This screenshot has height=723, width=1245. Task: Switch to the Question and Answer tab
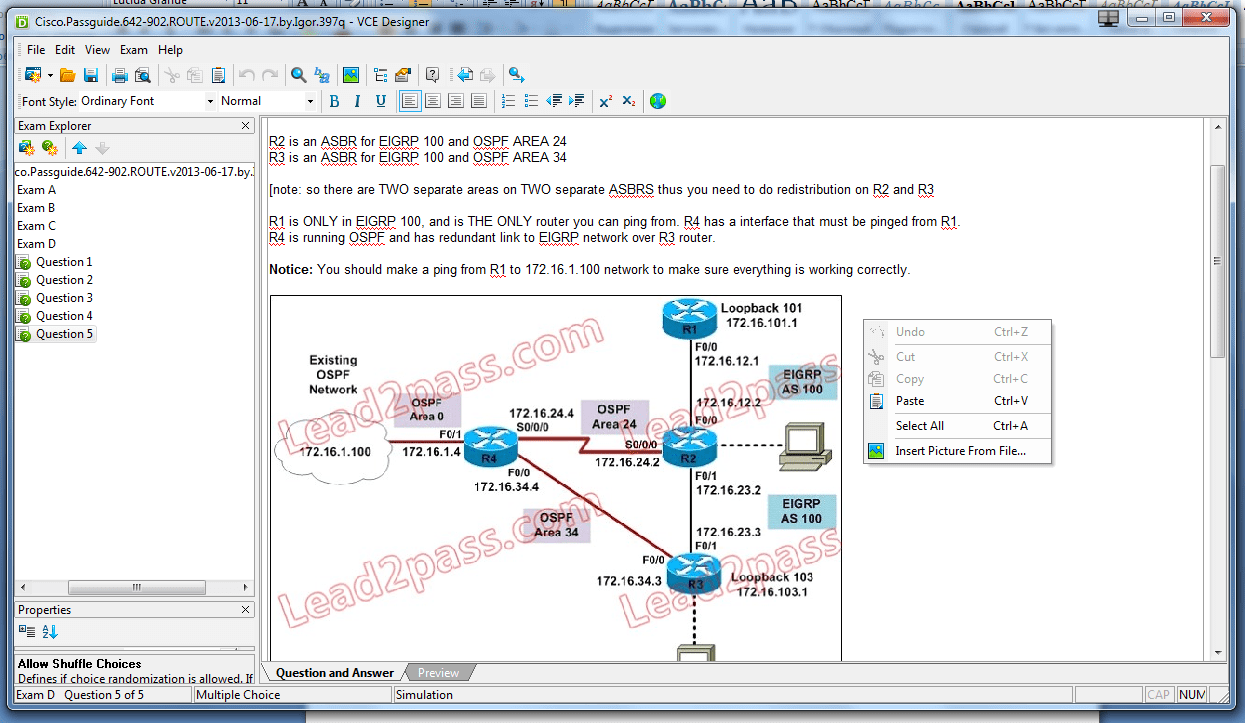tap(335, 673)
